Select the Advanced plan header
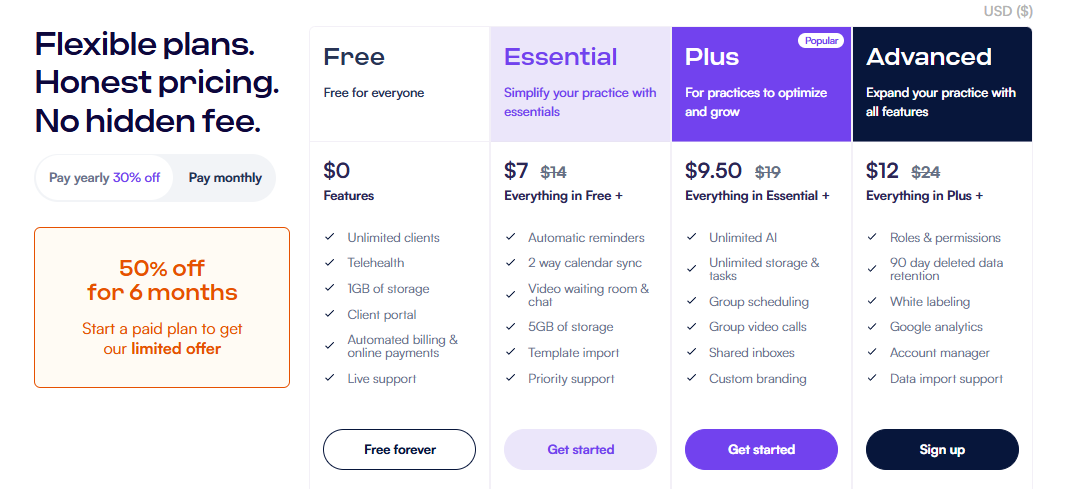 tap(942, 84)
